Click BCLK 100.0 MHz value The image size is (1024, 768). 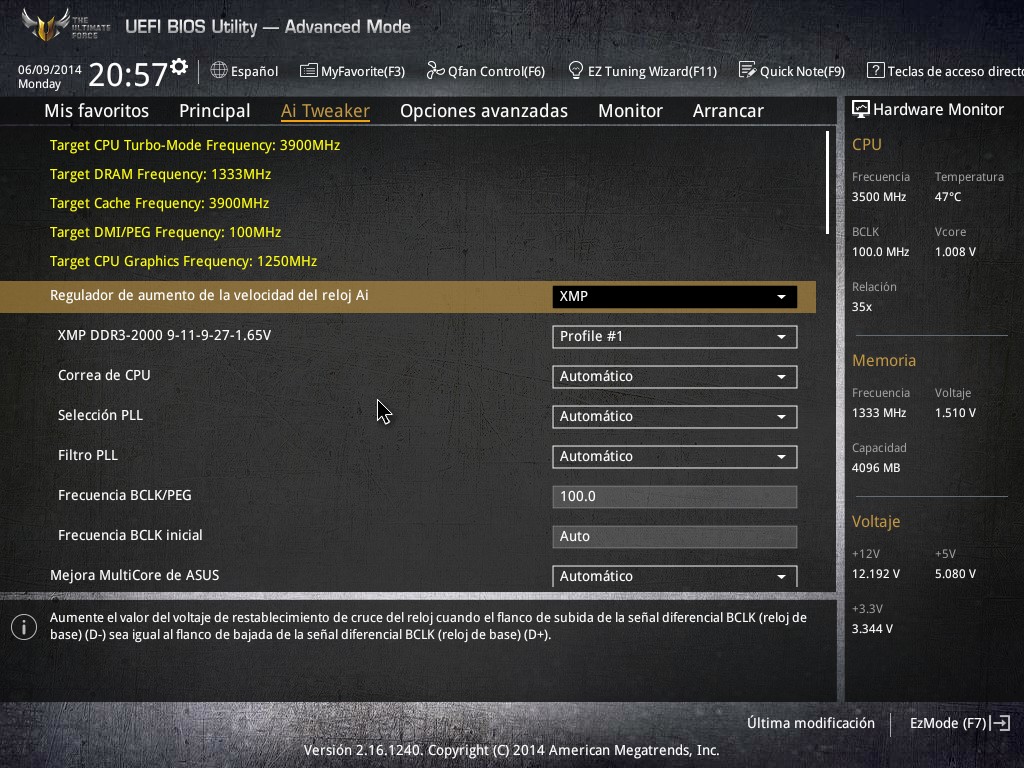pyautogui.click(x=880, y=251)
